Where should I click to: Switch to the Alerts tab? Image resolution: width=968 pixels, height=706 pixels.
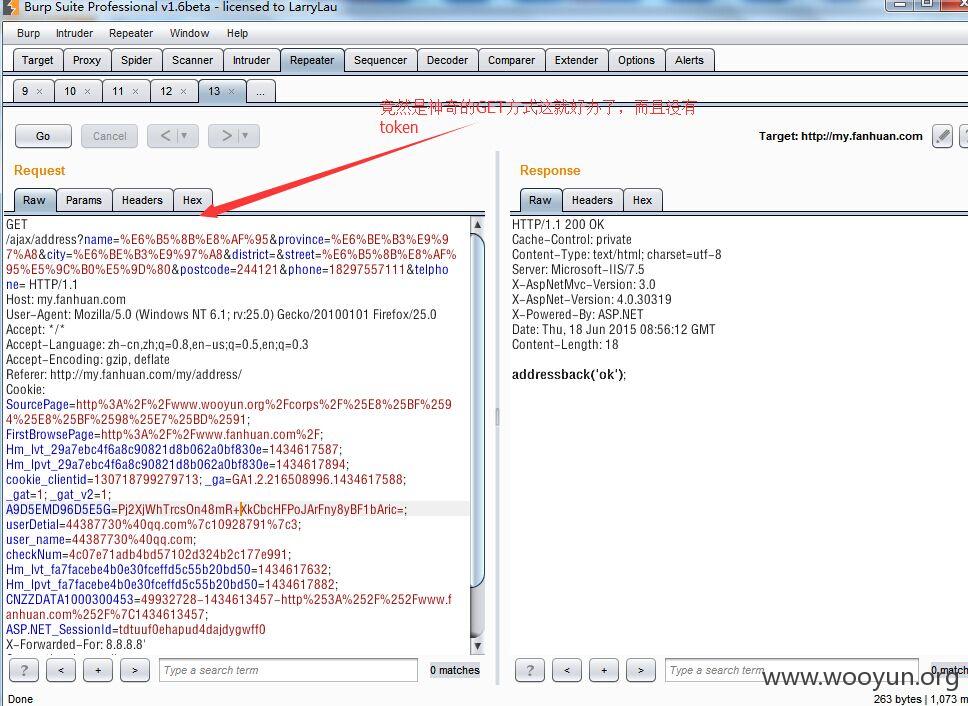coord(689,60)
